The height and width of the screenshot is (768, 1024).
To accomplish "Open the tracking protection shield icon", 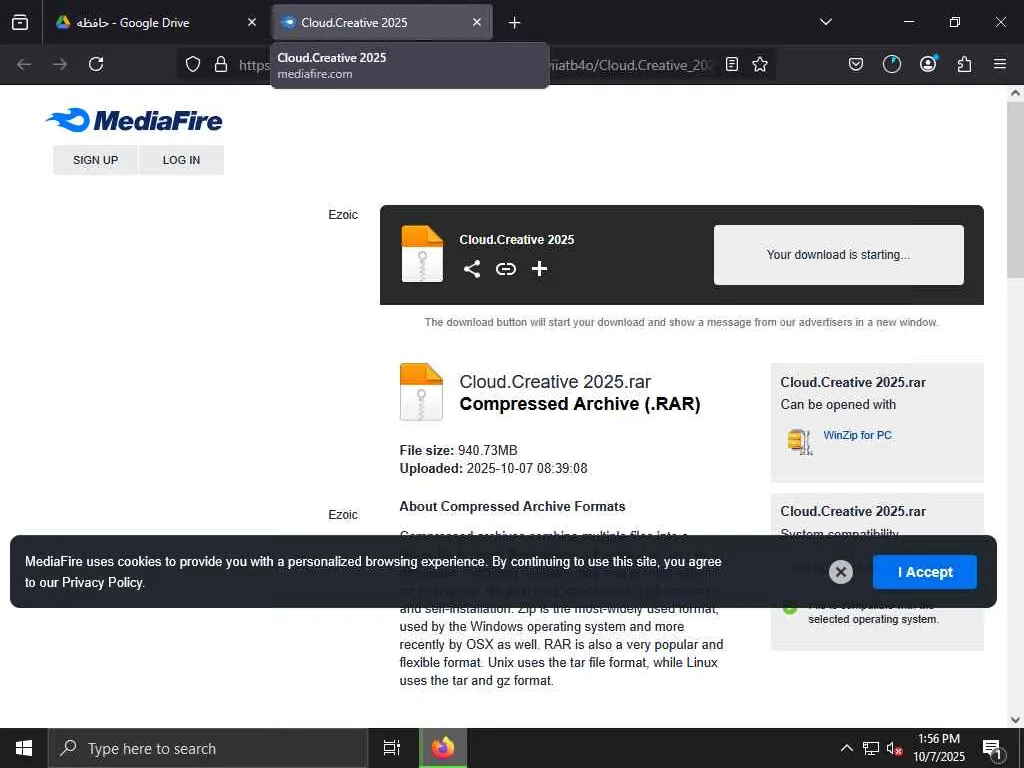I will point(193,64).
